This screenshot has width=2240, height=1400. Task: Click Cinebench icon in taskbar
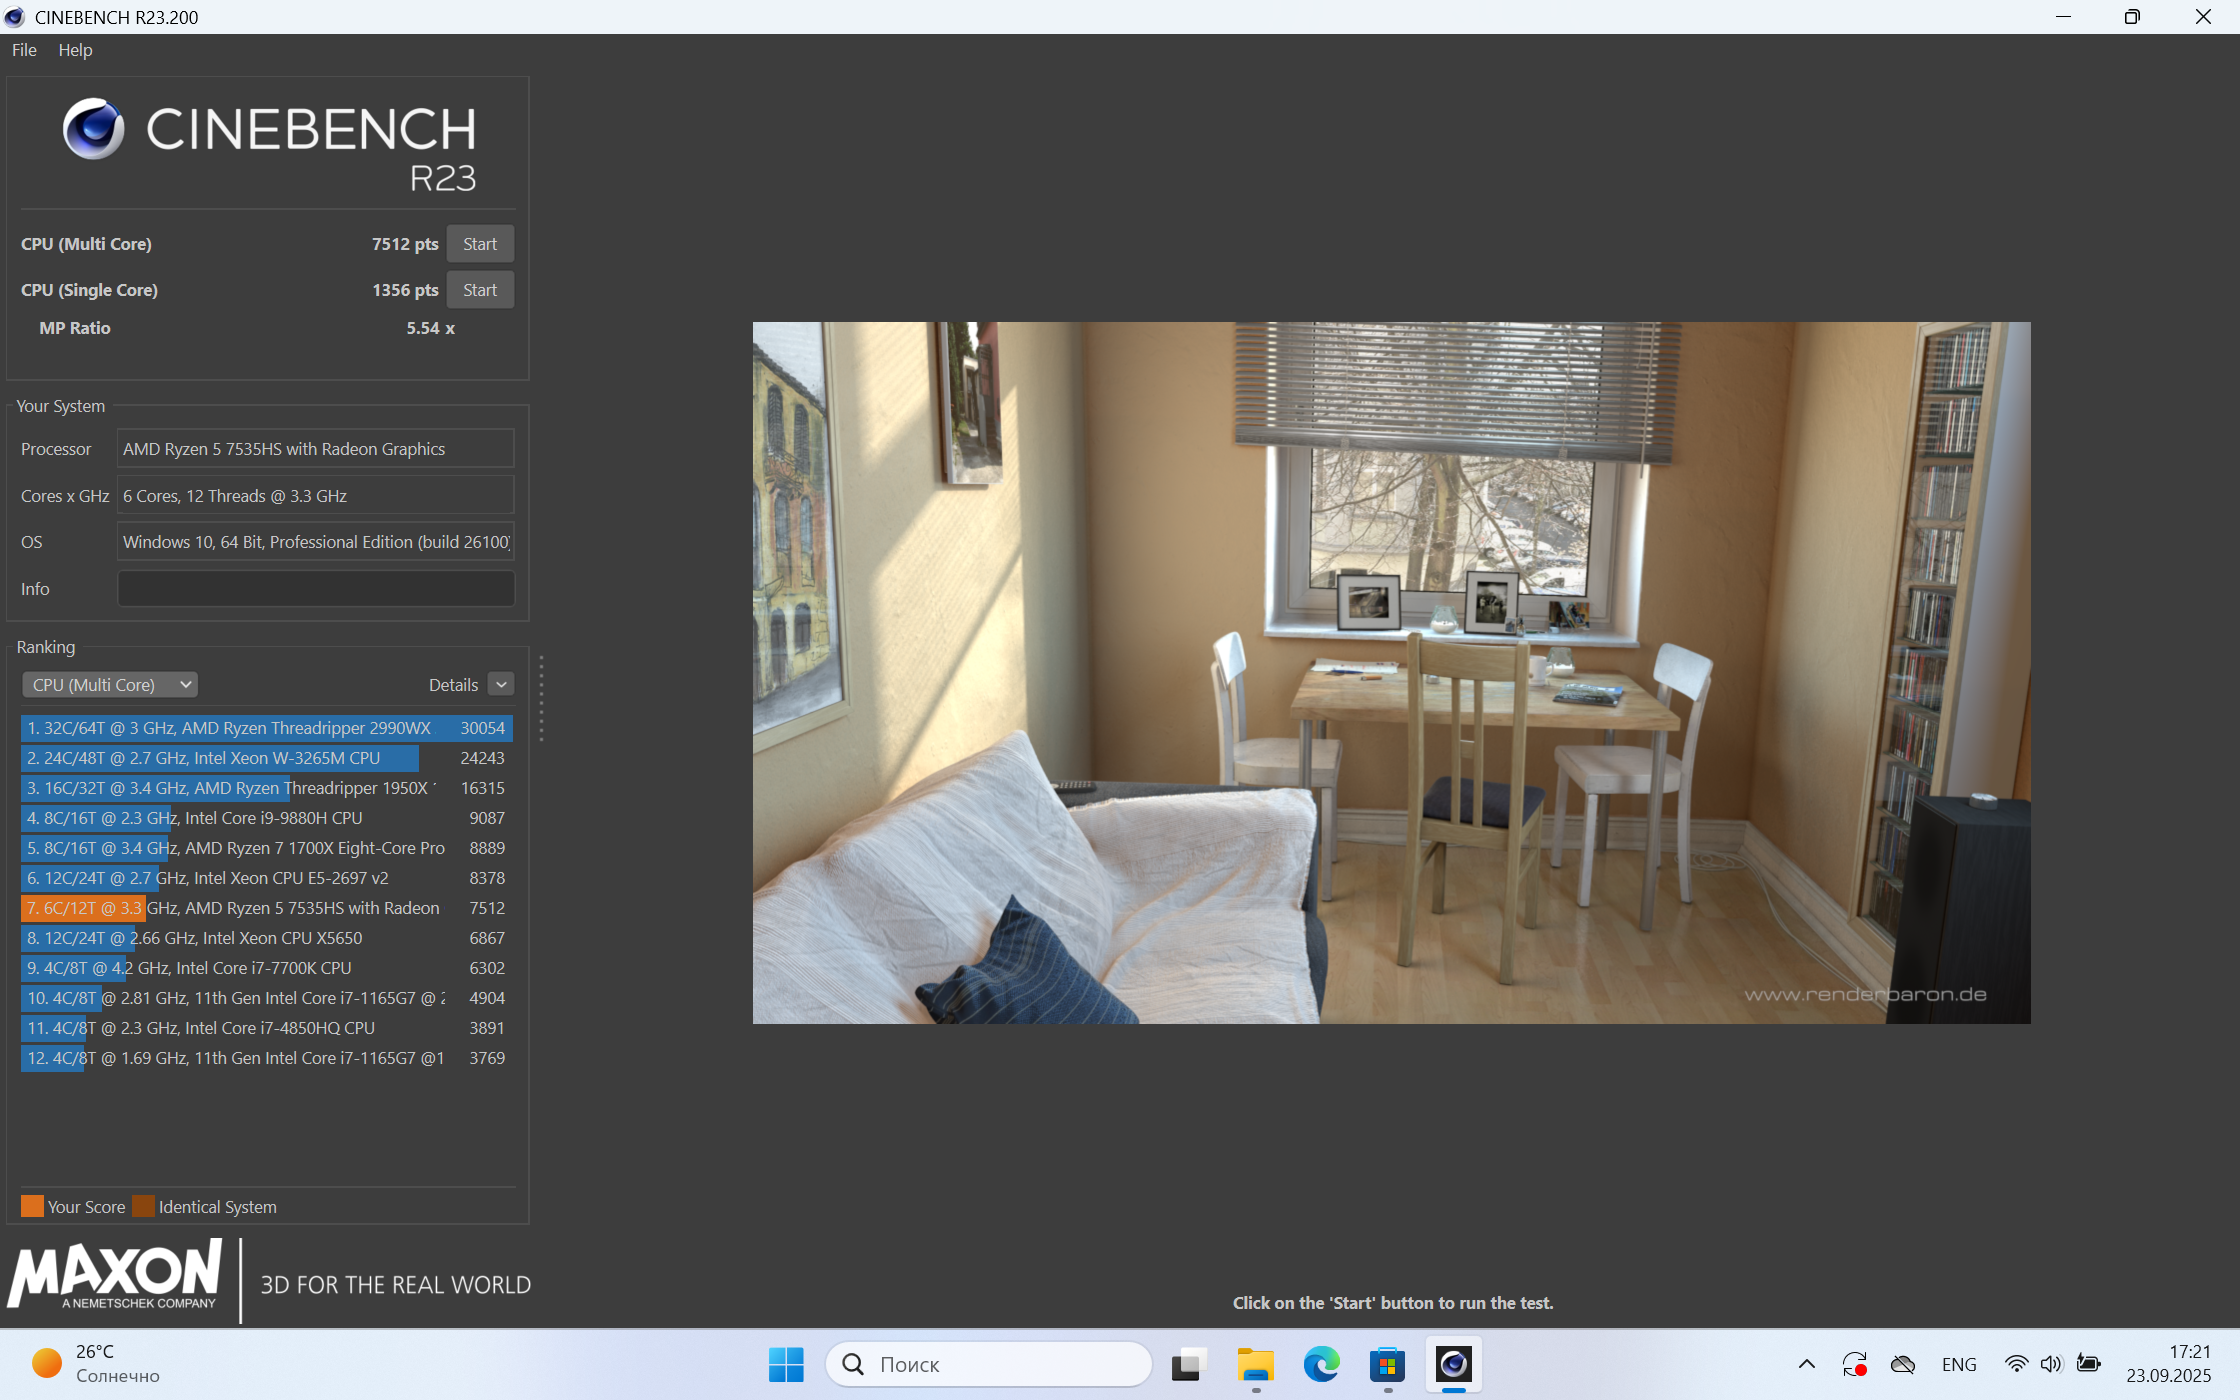pyautogui.click(x=1453, y=1364)
